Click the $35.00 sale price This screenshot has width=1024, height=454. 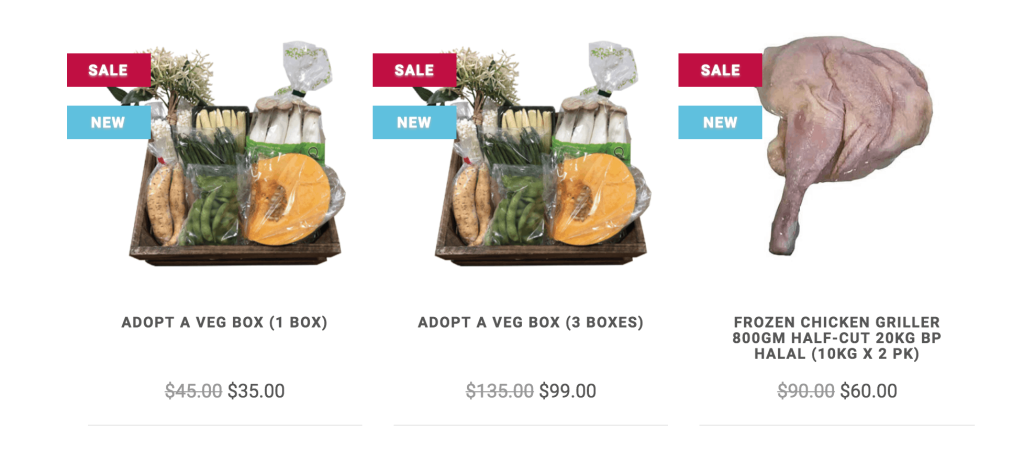256,391
